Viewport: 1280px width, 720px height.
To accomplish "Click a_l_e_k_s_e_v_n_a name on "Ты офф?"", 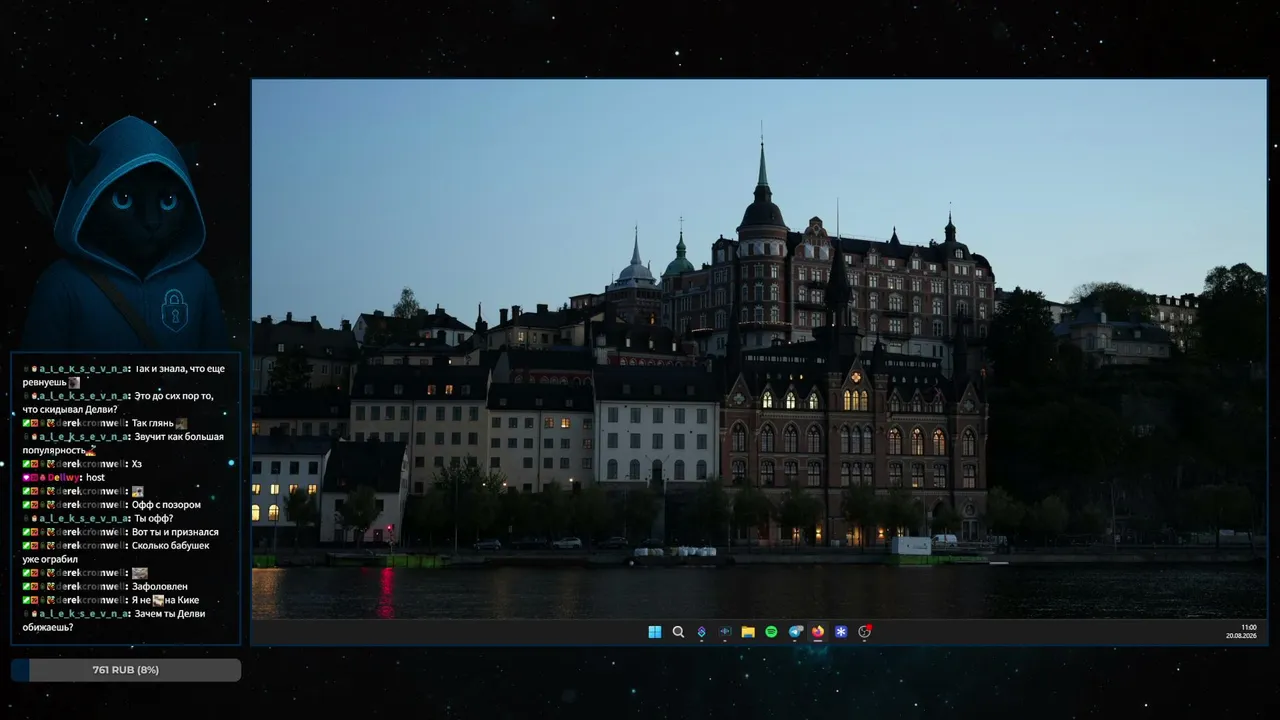I will coord(83,519).
